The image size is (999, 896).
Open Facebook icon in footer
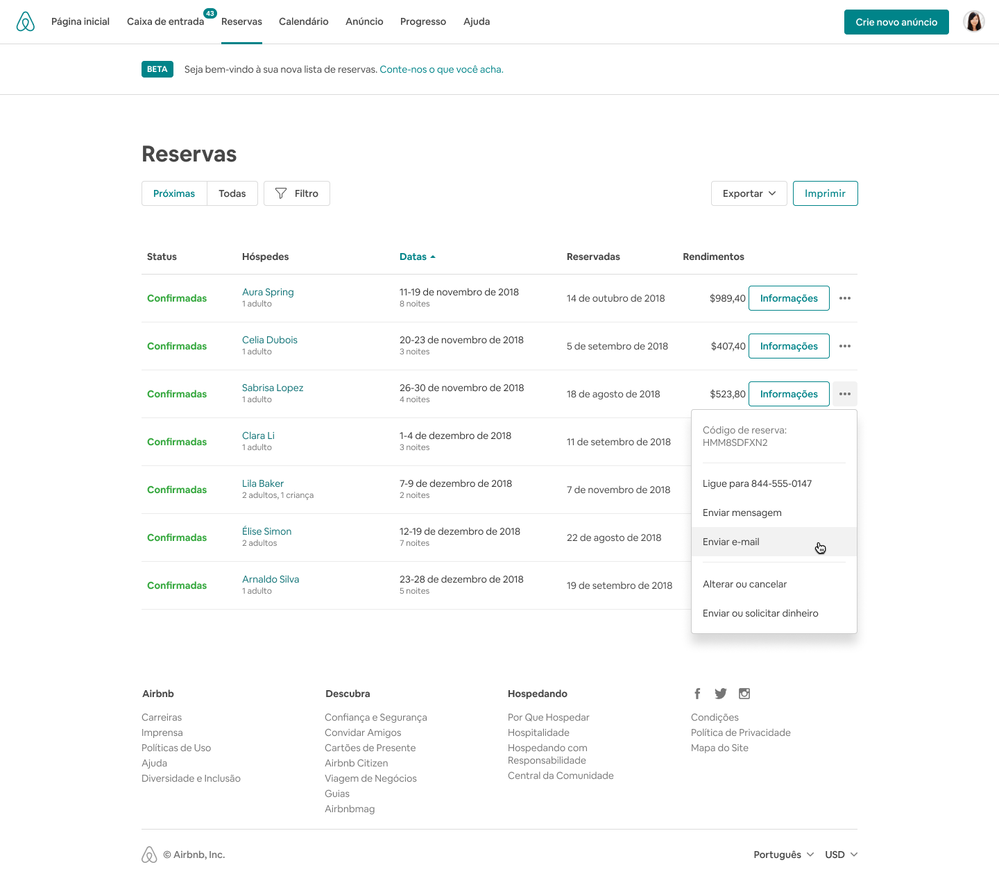click(697, 694)
